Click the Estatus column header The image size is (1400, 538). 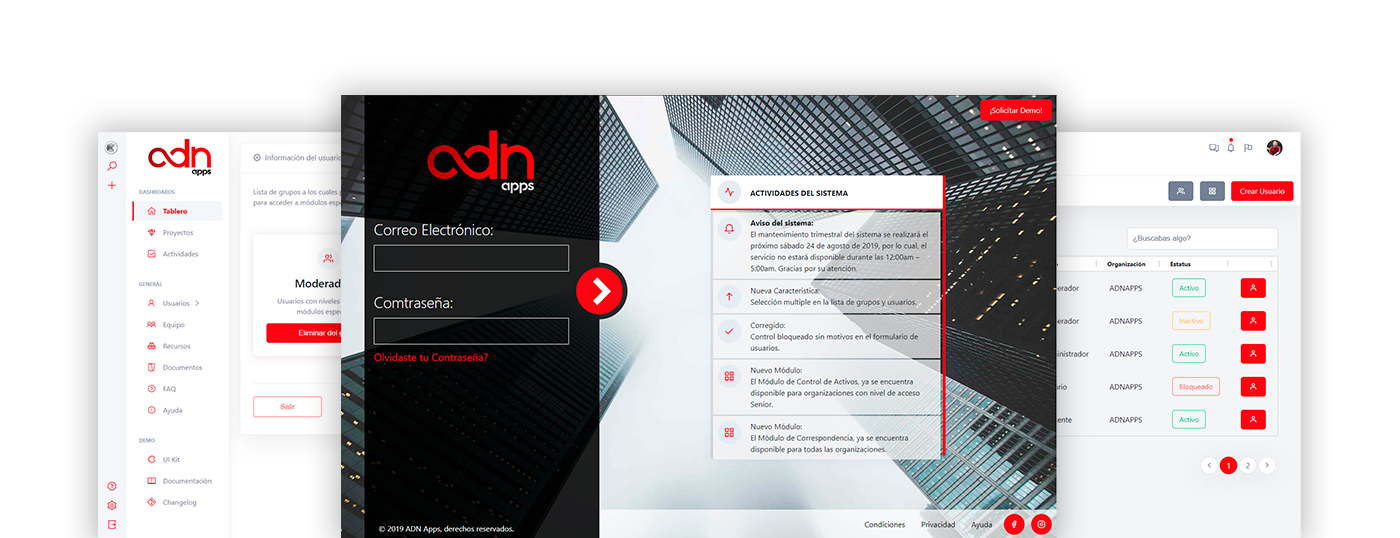[x=1181, y=264]
